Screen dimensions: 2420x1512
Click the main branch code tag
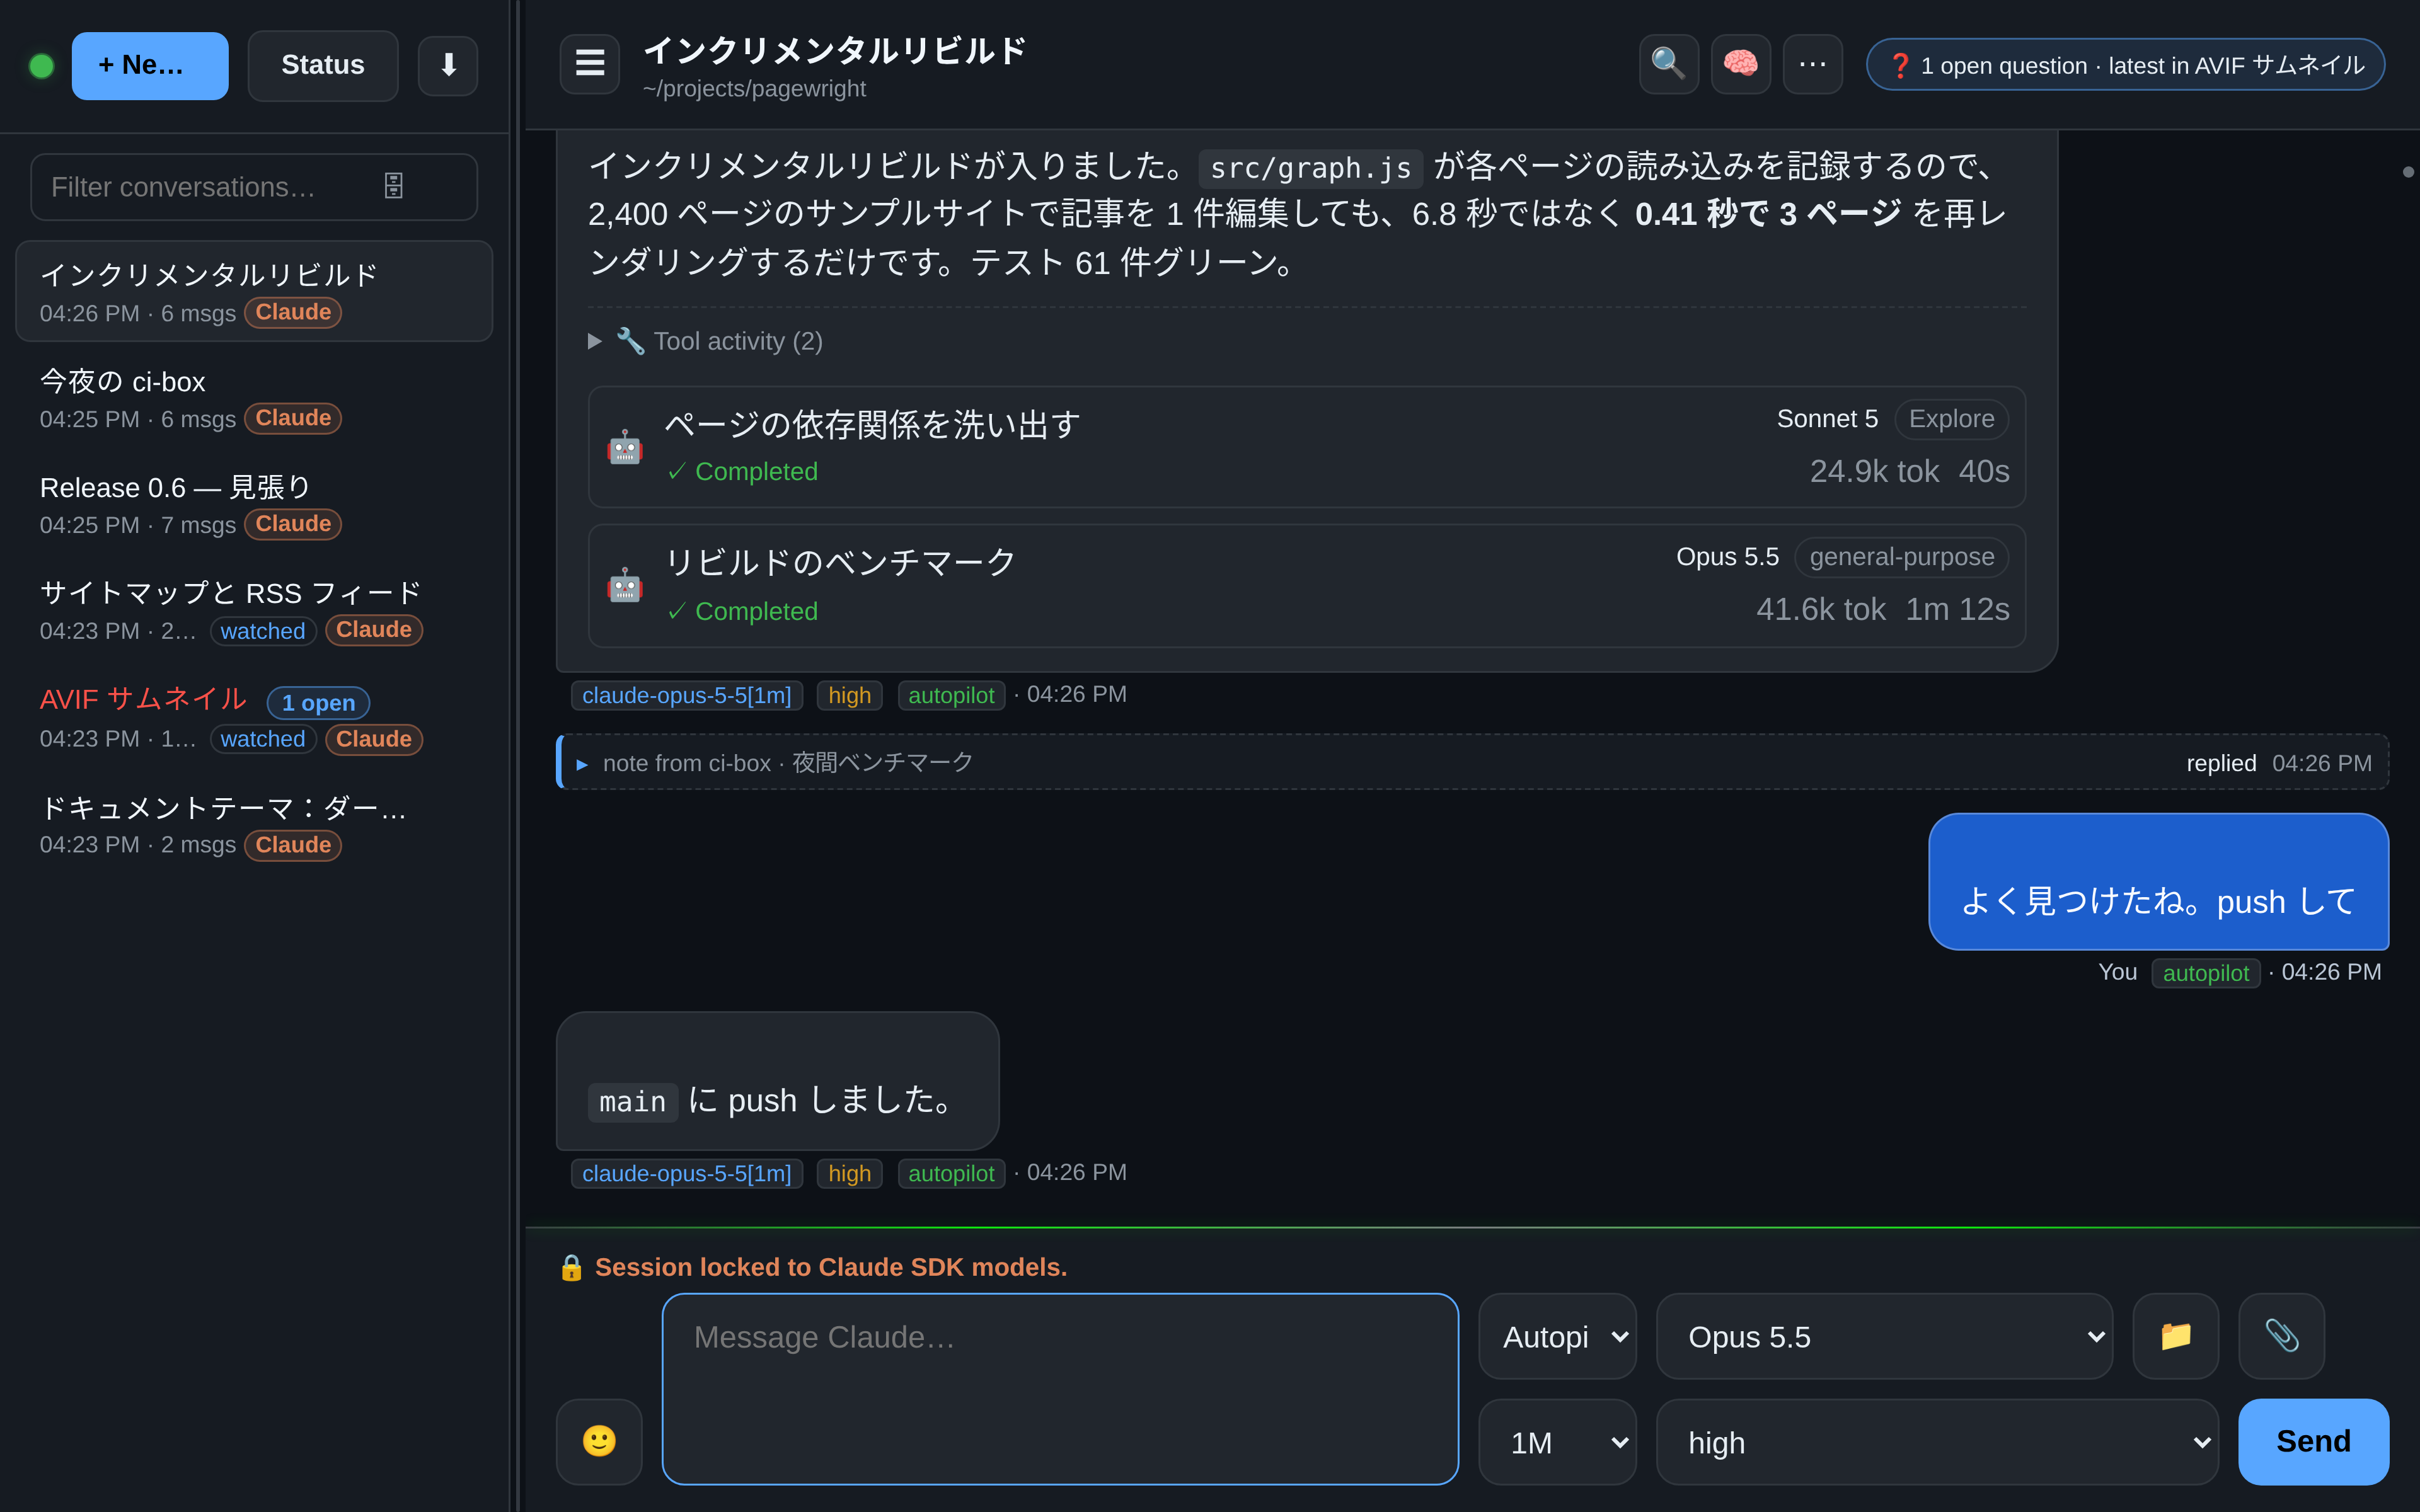(632, 1102)
